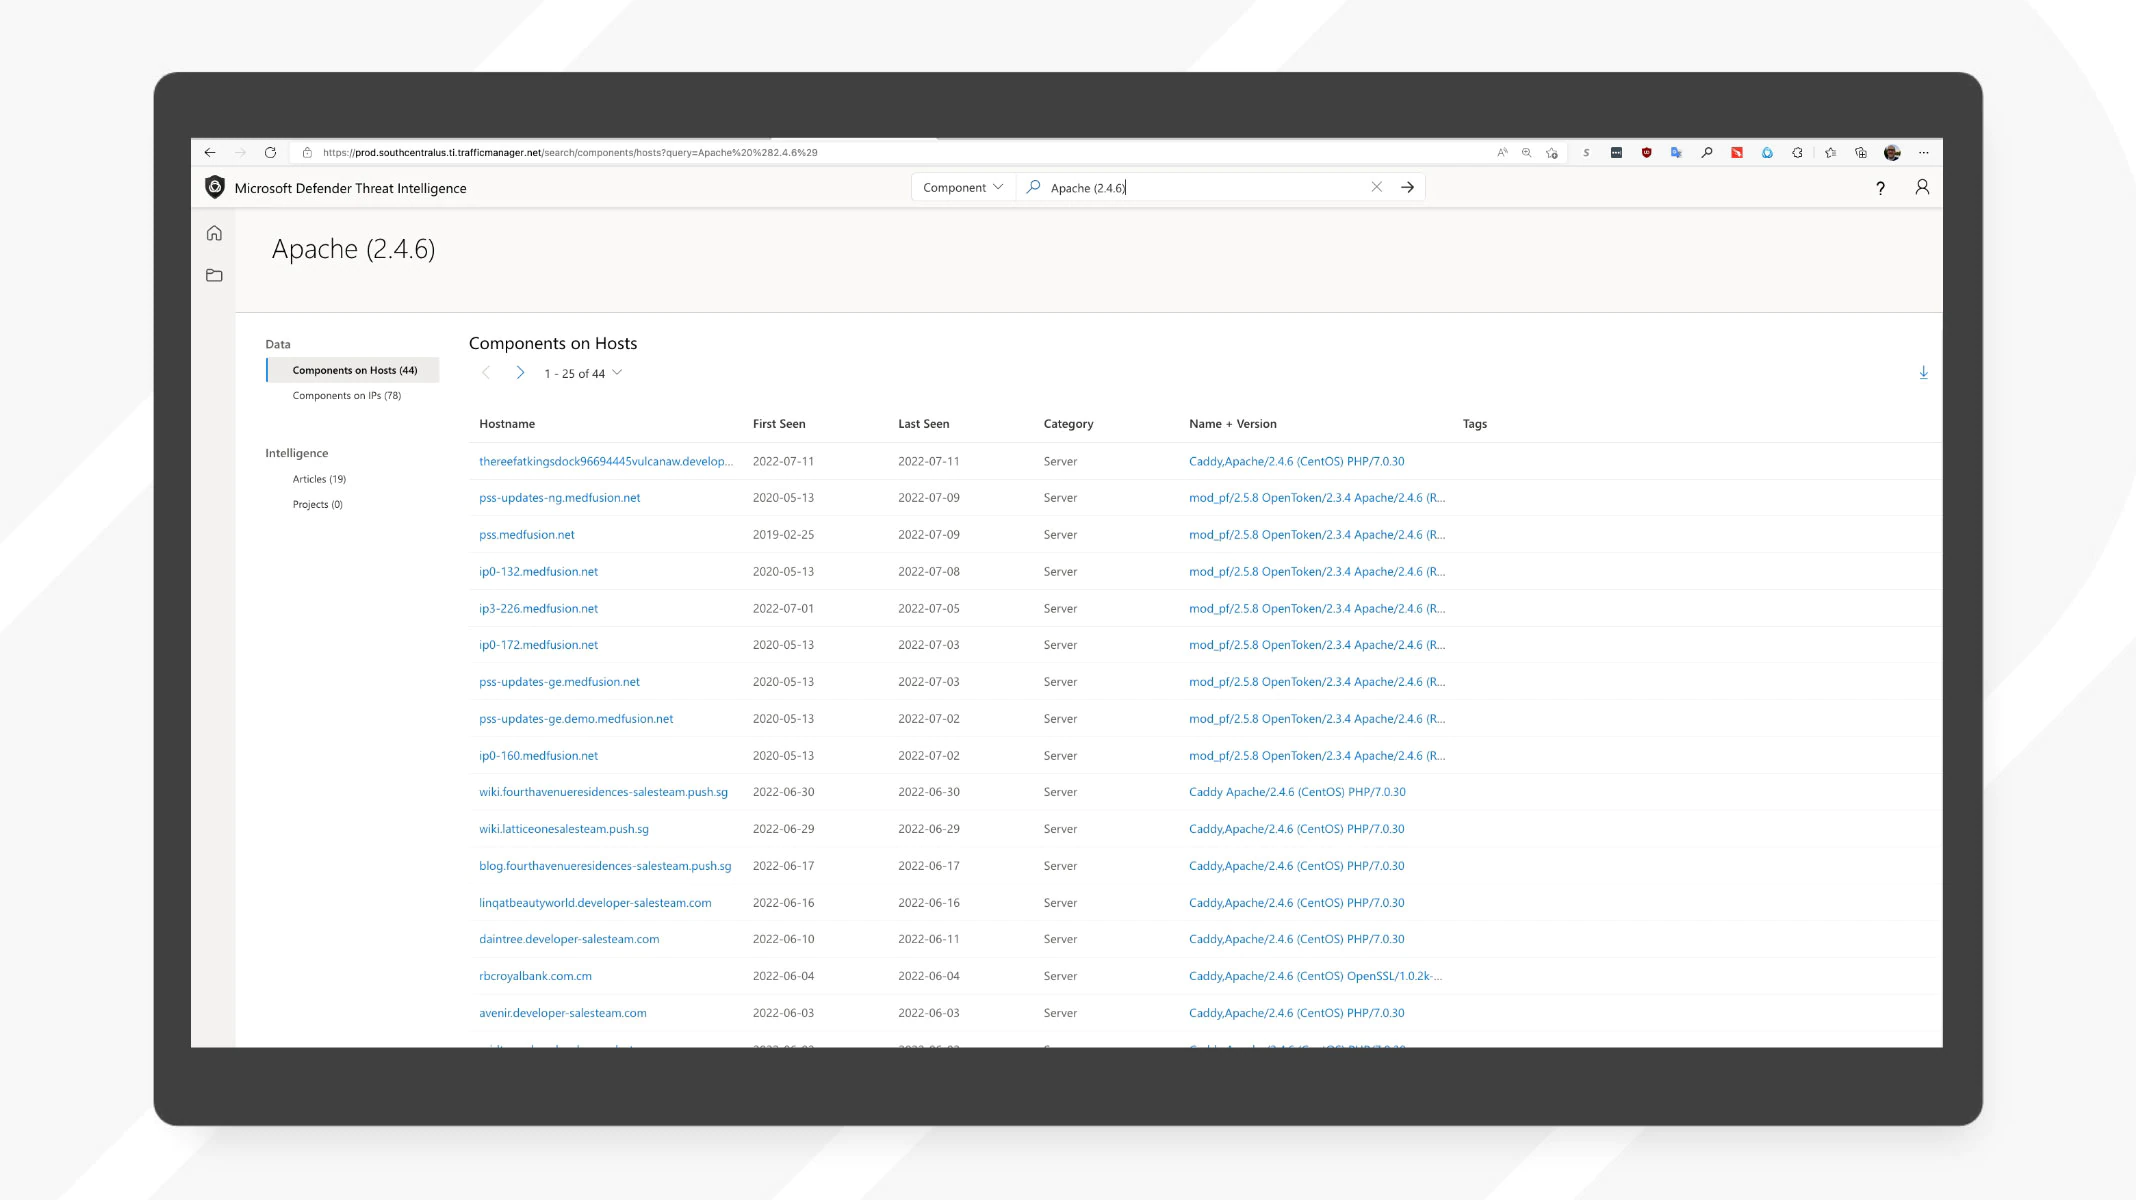Open Help using the question mark icon
Screen dimensions: 2136x1200
(1879, 188)
